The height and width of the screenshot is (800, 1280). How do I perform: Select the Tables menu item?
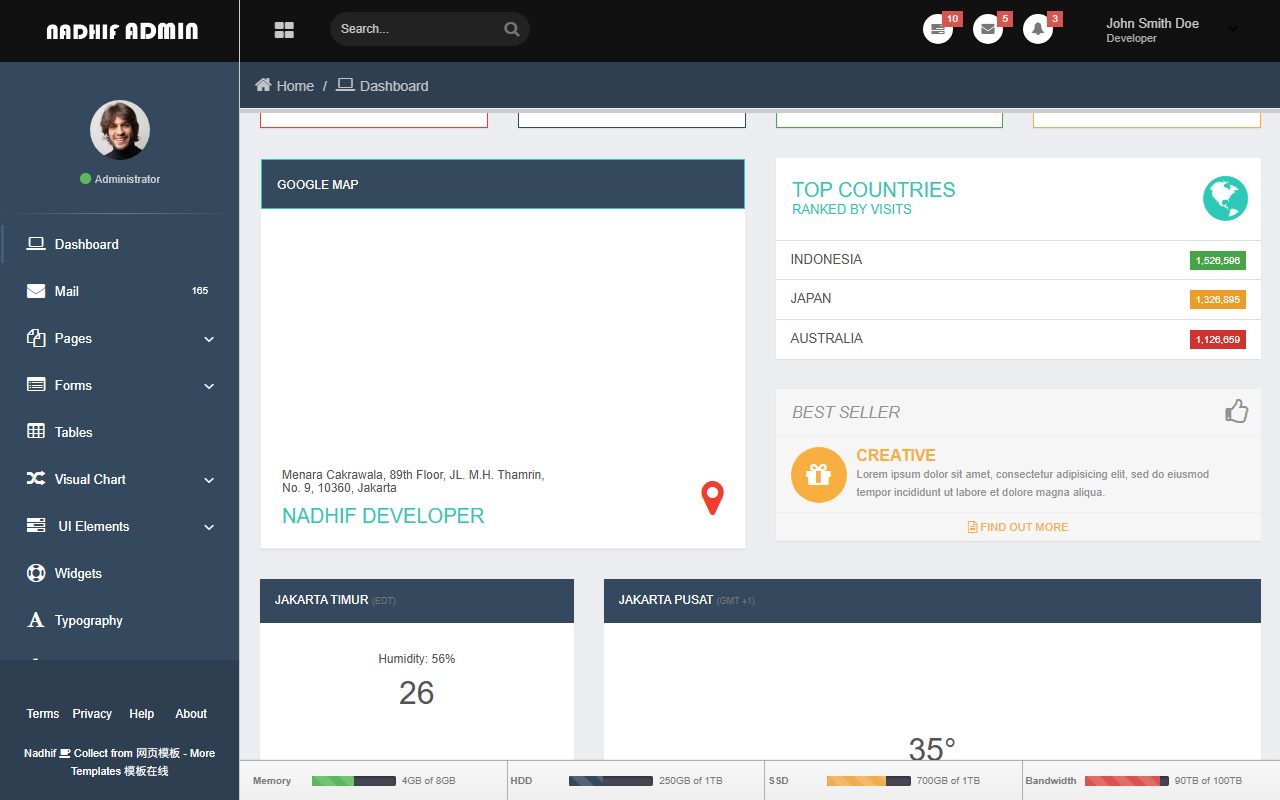pos(120,432)
